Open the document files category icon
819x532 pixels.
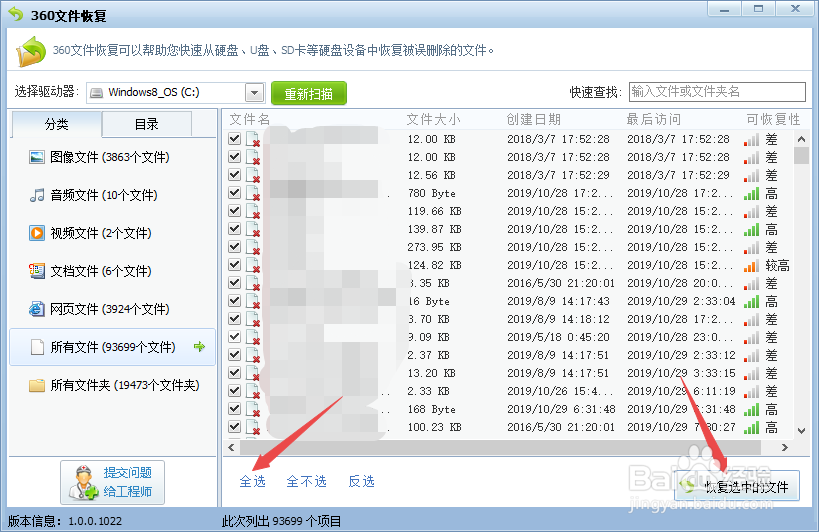pos(37,271)
